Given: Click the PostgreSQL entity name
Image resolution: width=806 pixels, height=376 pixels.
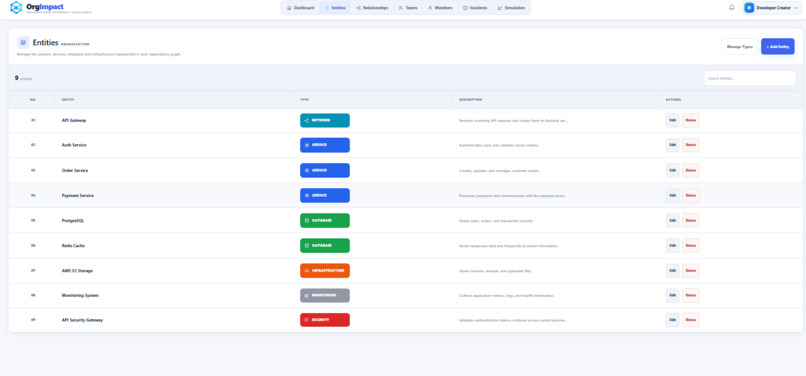Looking at the screenshot, I should coord(72,220).
